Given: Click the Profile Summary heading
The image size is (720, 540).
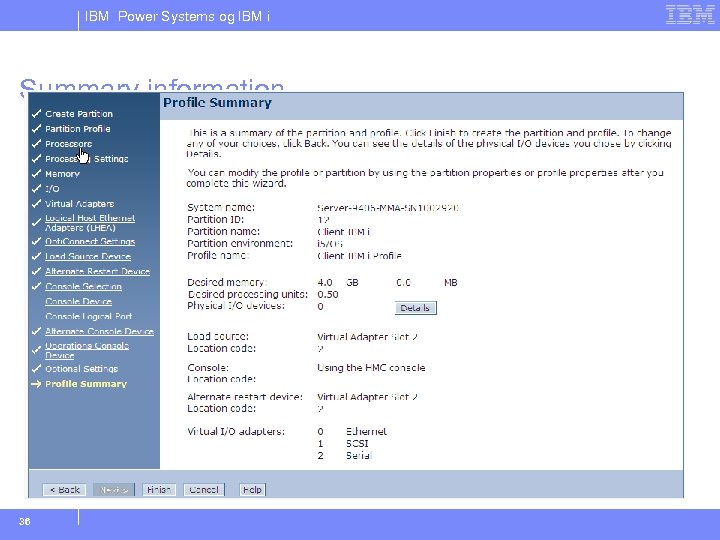Looking at the screenshot, I should tap(218, 102).
